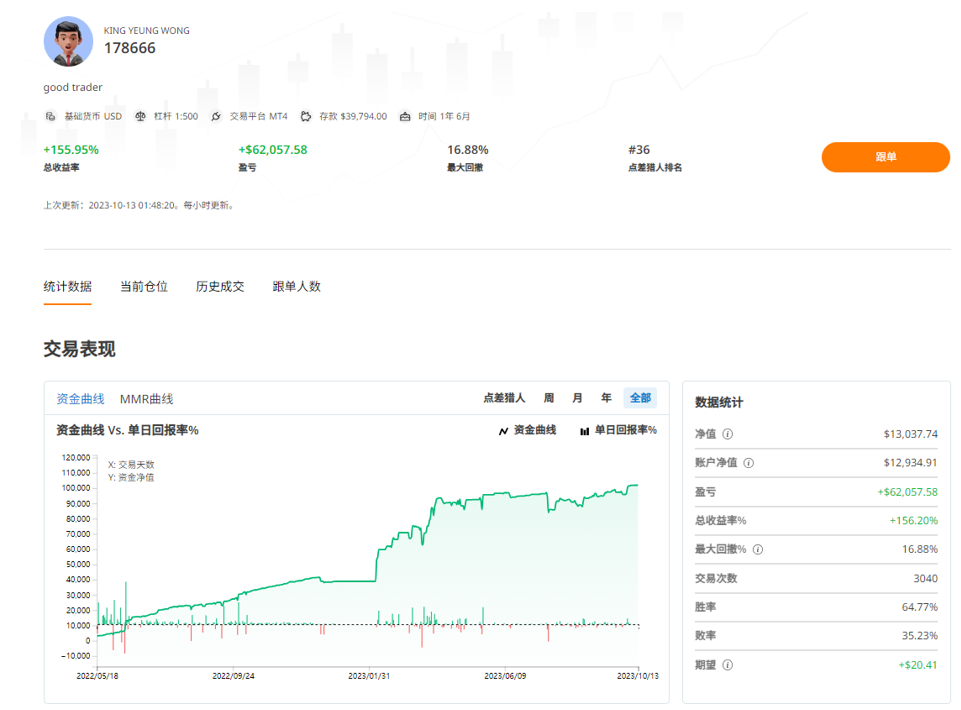
Task: Open the 历史成交 tab
Action: pos(220,286)
